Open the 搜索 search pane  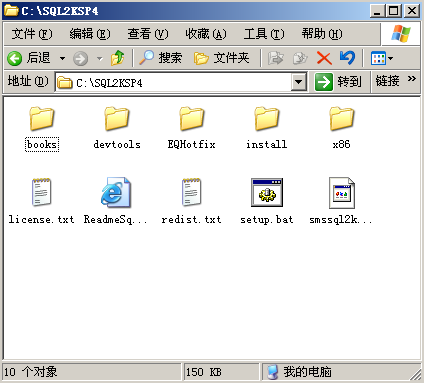point(160,58)
